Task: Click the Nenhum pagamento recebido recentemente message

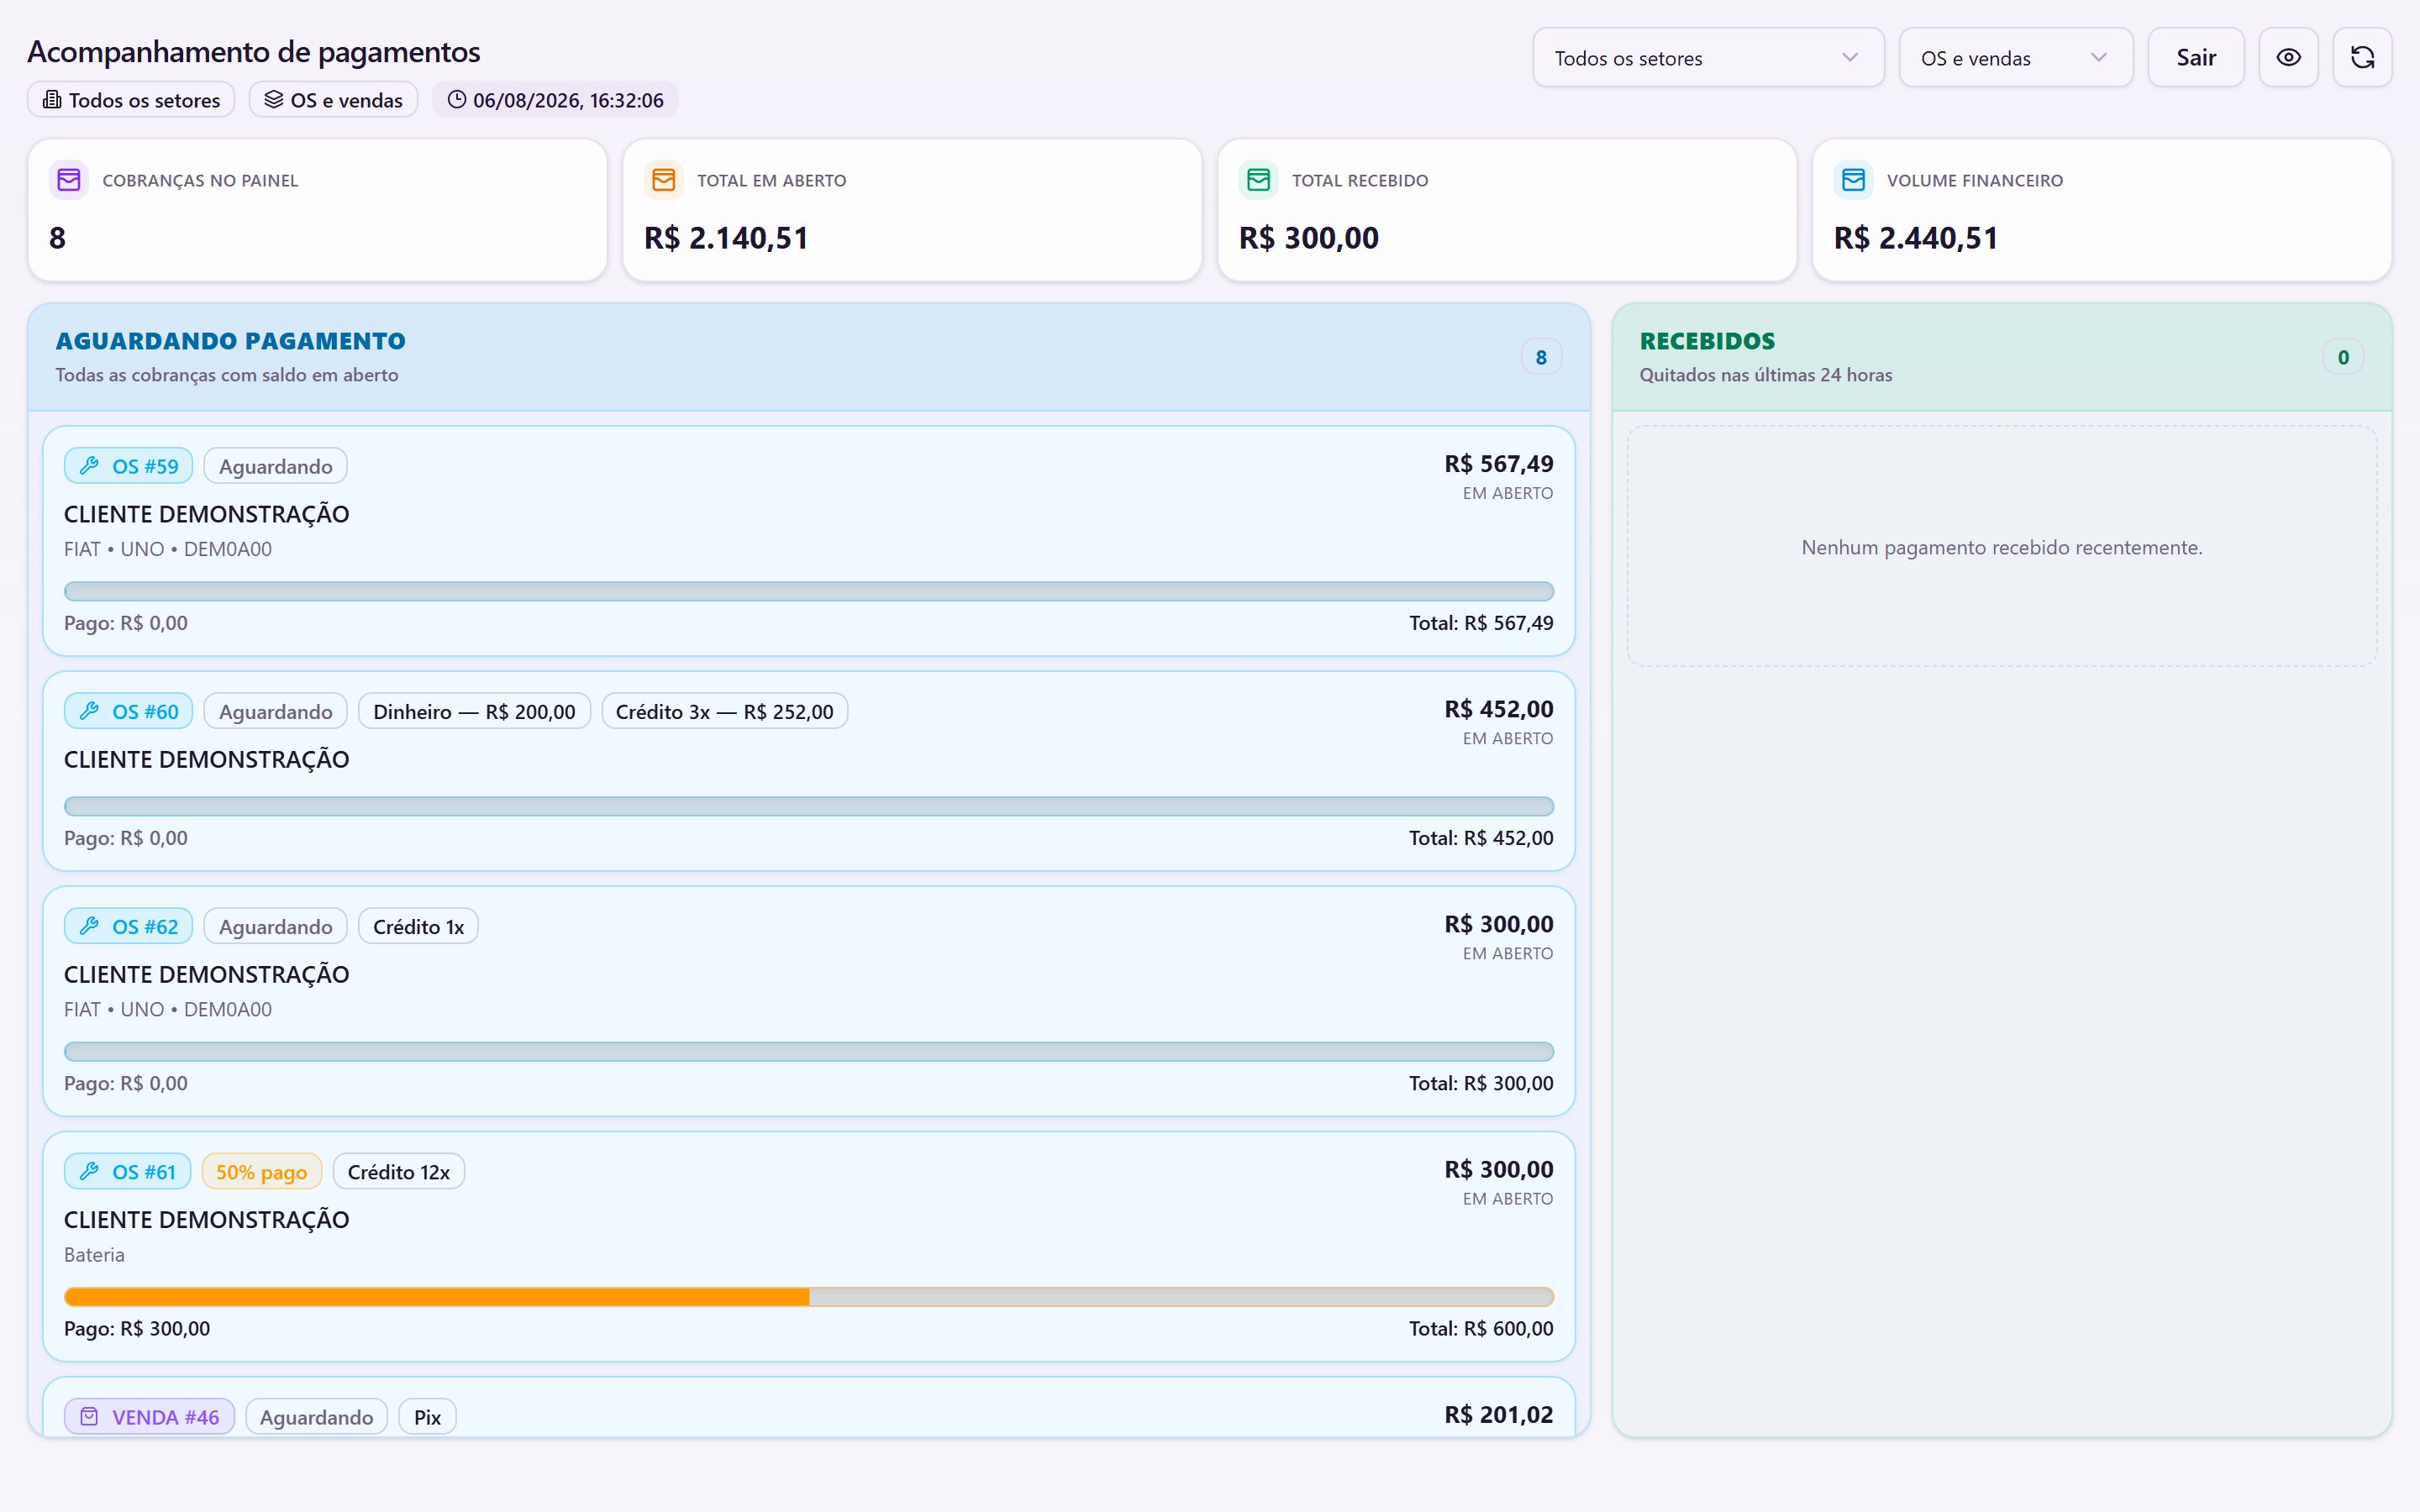Action: coord(2002,547)
